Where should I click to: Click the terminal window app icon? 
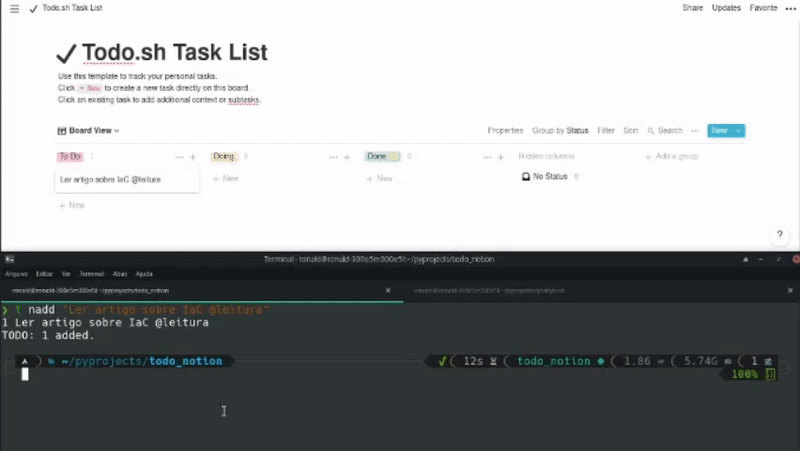[9, 259]
